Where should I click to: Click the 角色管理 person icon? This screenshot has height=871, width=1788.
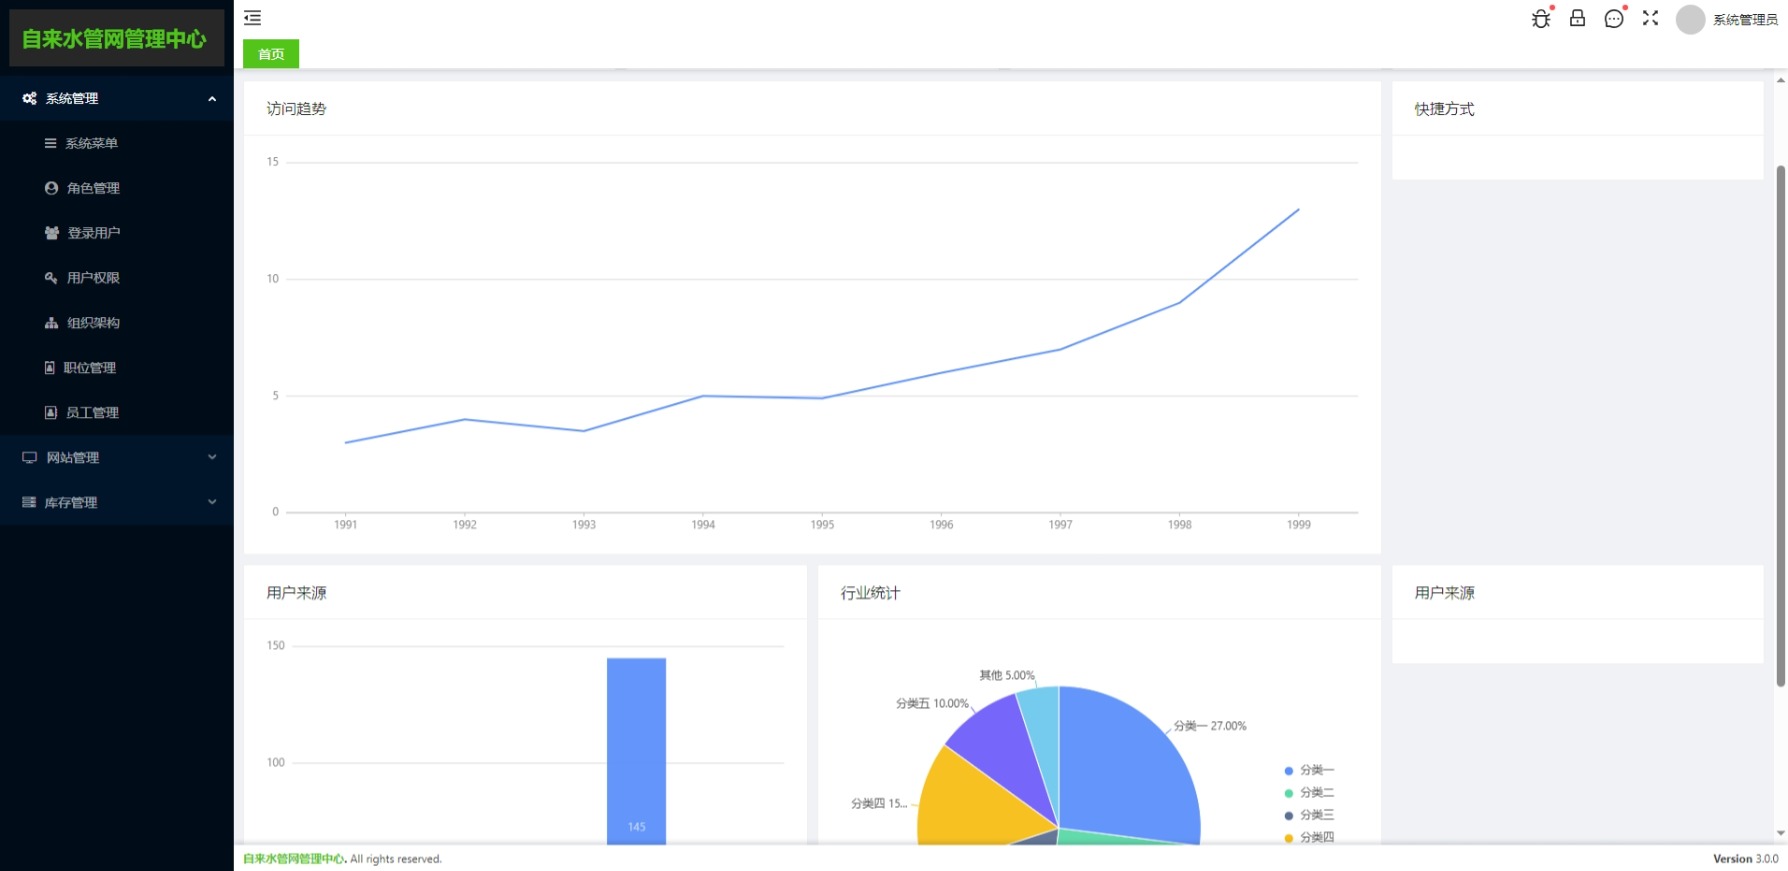click(x=51, y=188)
